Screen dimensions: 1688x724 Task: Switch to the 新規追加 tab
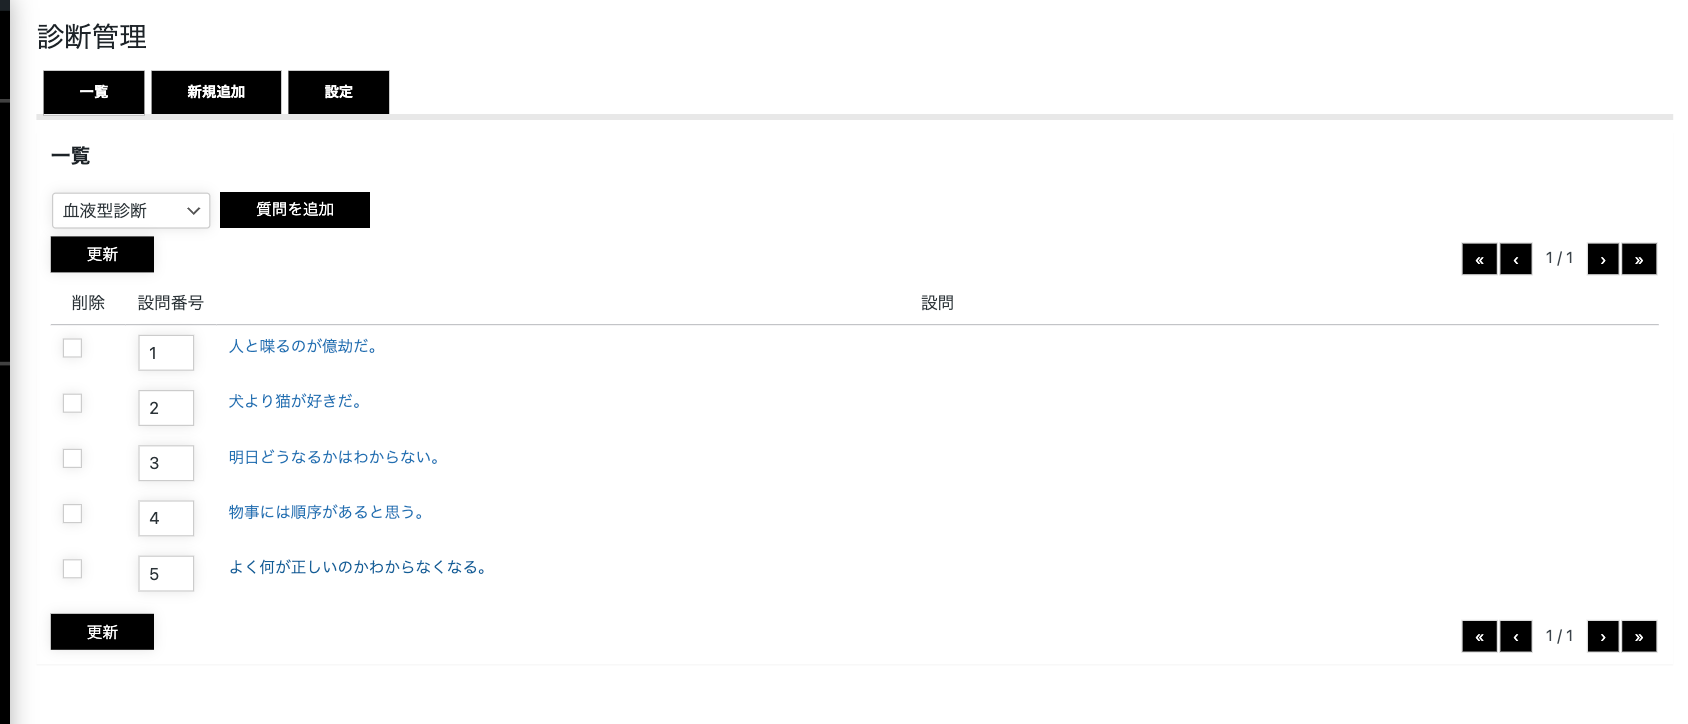[x=216, y=92]
